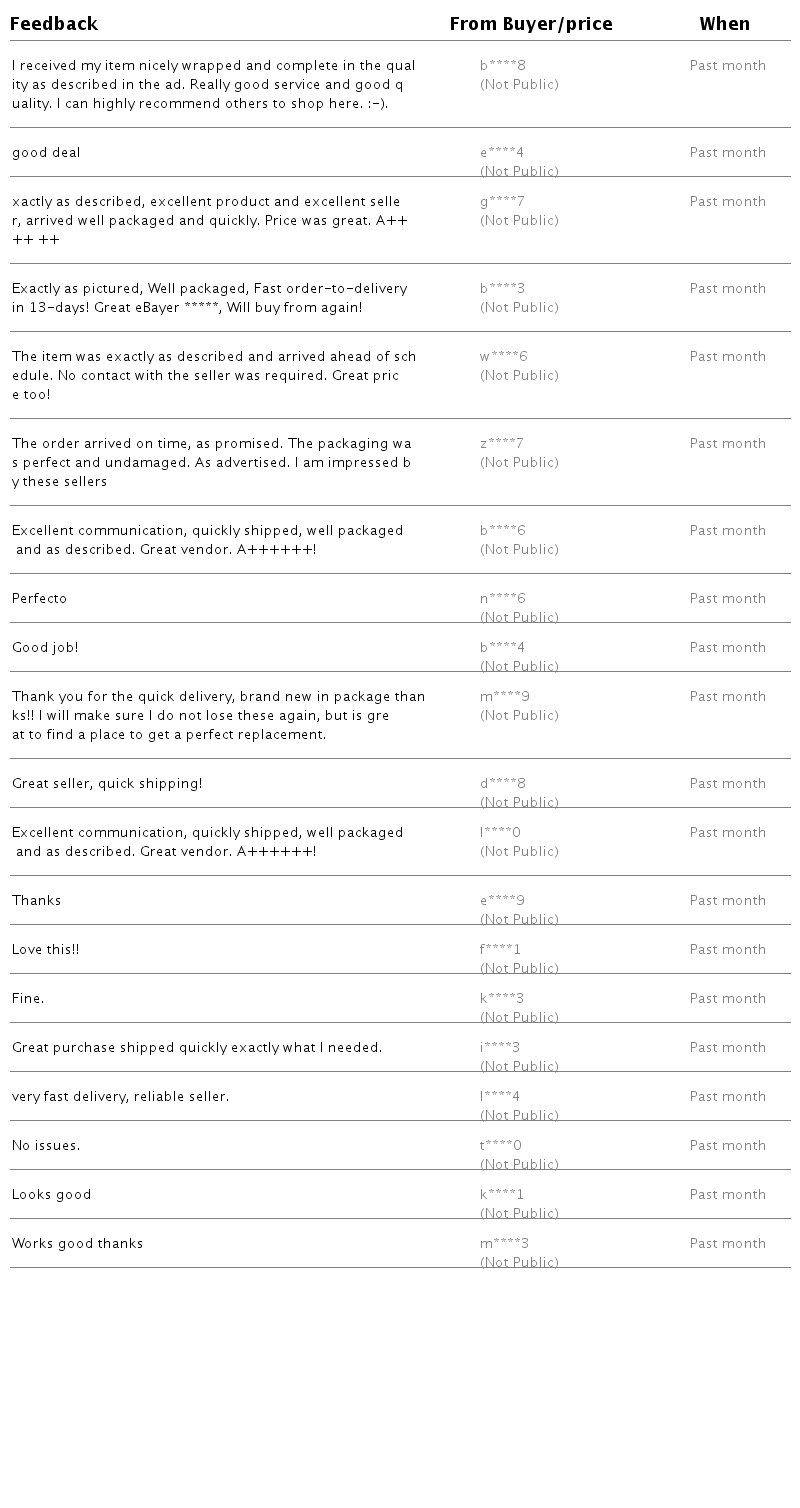
Task: Select the 'Perfecto' feedback comment
Action: click(x=40, y=599)
